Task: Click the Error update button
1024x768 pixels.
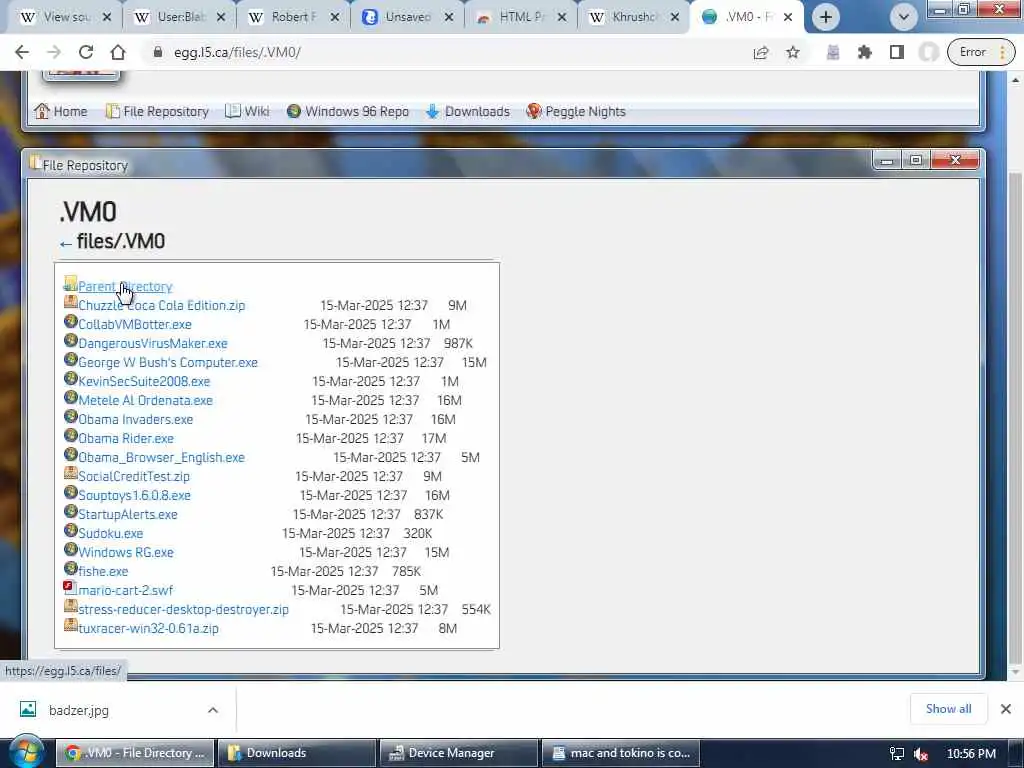Action: [981, 52]
